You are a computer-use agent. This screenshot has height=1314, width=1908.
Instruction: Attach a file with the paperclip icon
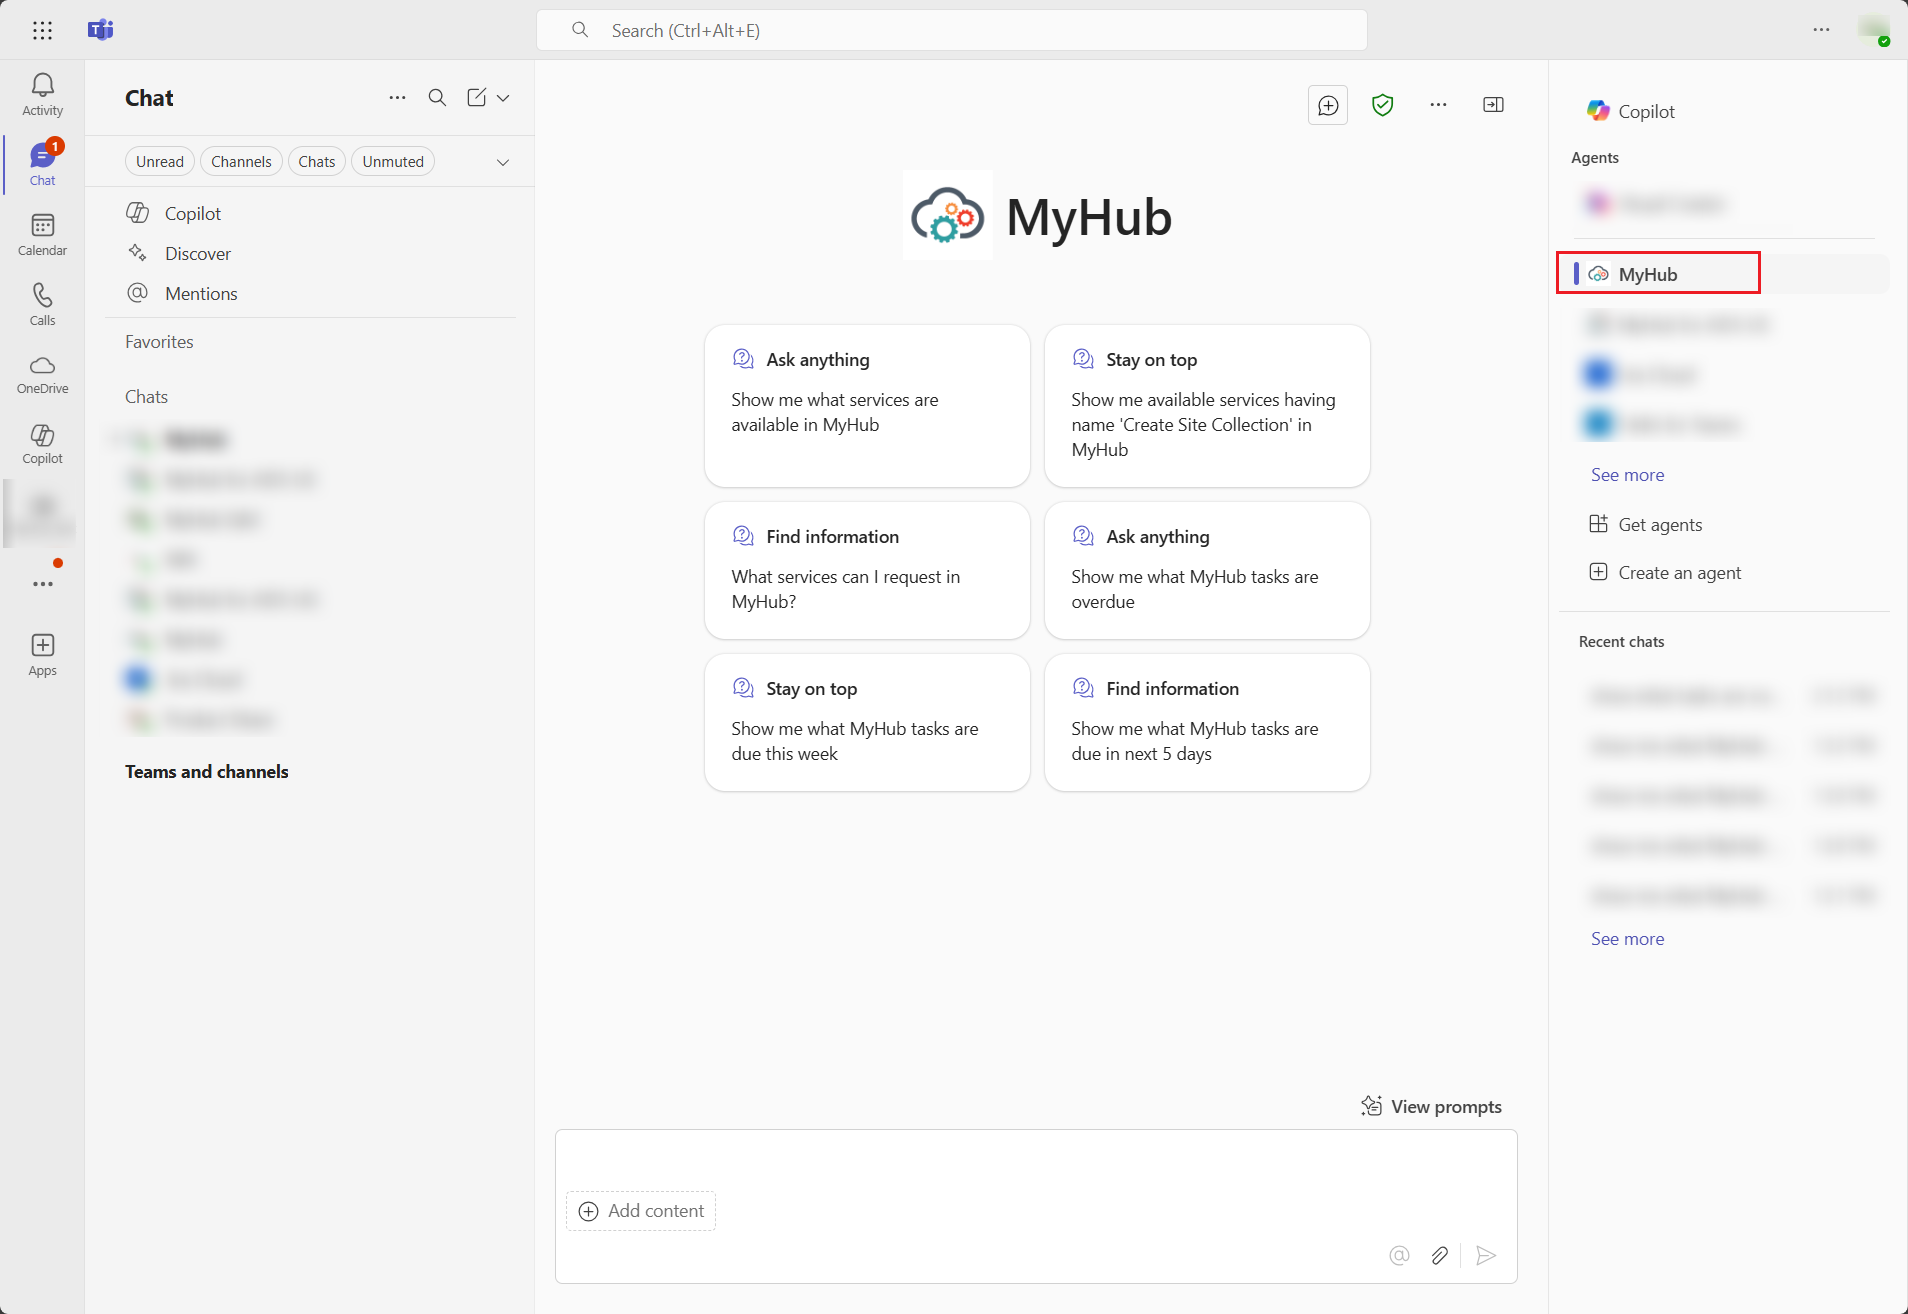[x=1440, y=1256]
